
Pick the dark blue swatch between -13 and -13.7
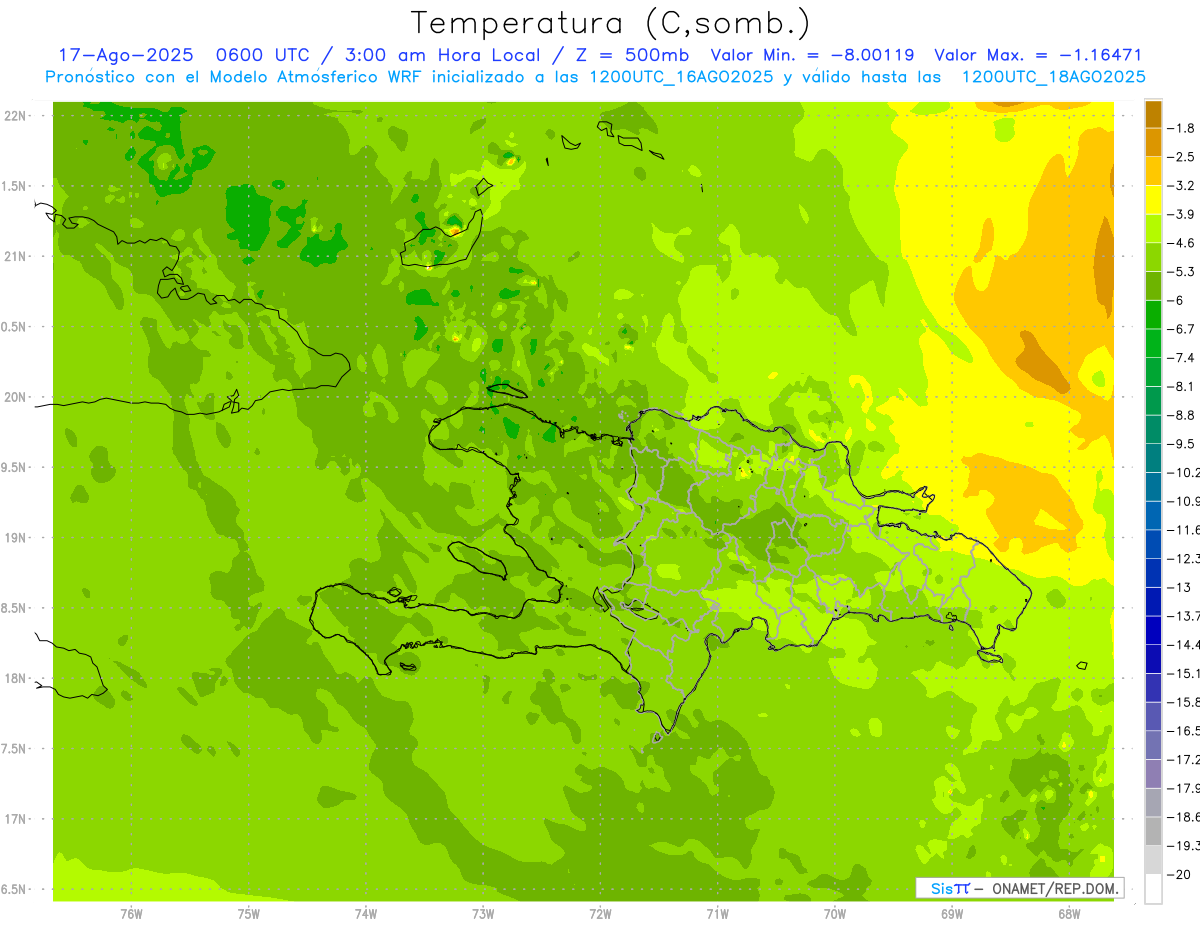click(x=1153, y=601)
